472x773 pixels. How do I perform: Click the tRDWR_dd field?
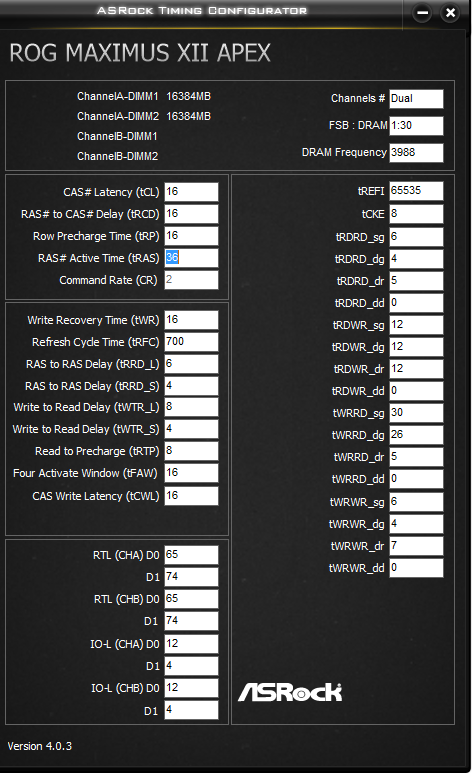(416, 391)
